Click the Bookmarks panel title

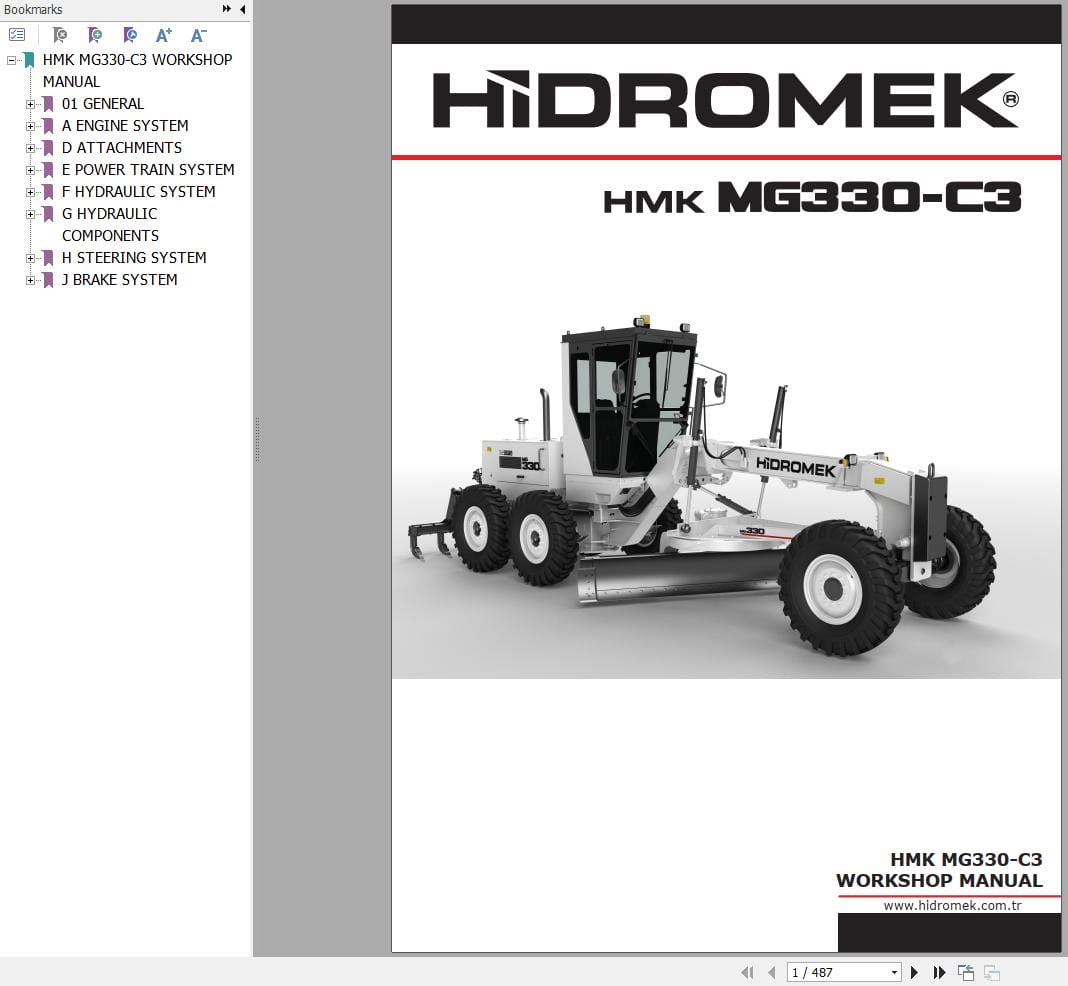[33, 9]
